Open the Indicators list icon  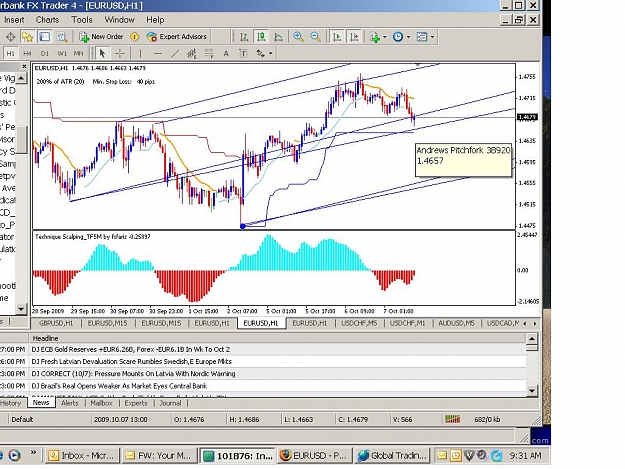point(375,37)
